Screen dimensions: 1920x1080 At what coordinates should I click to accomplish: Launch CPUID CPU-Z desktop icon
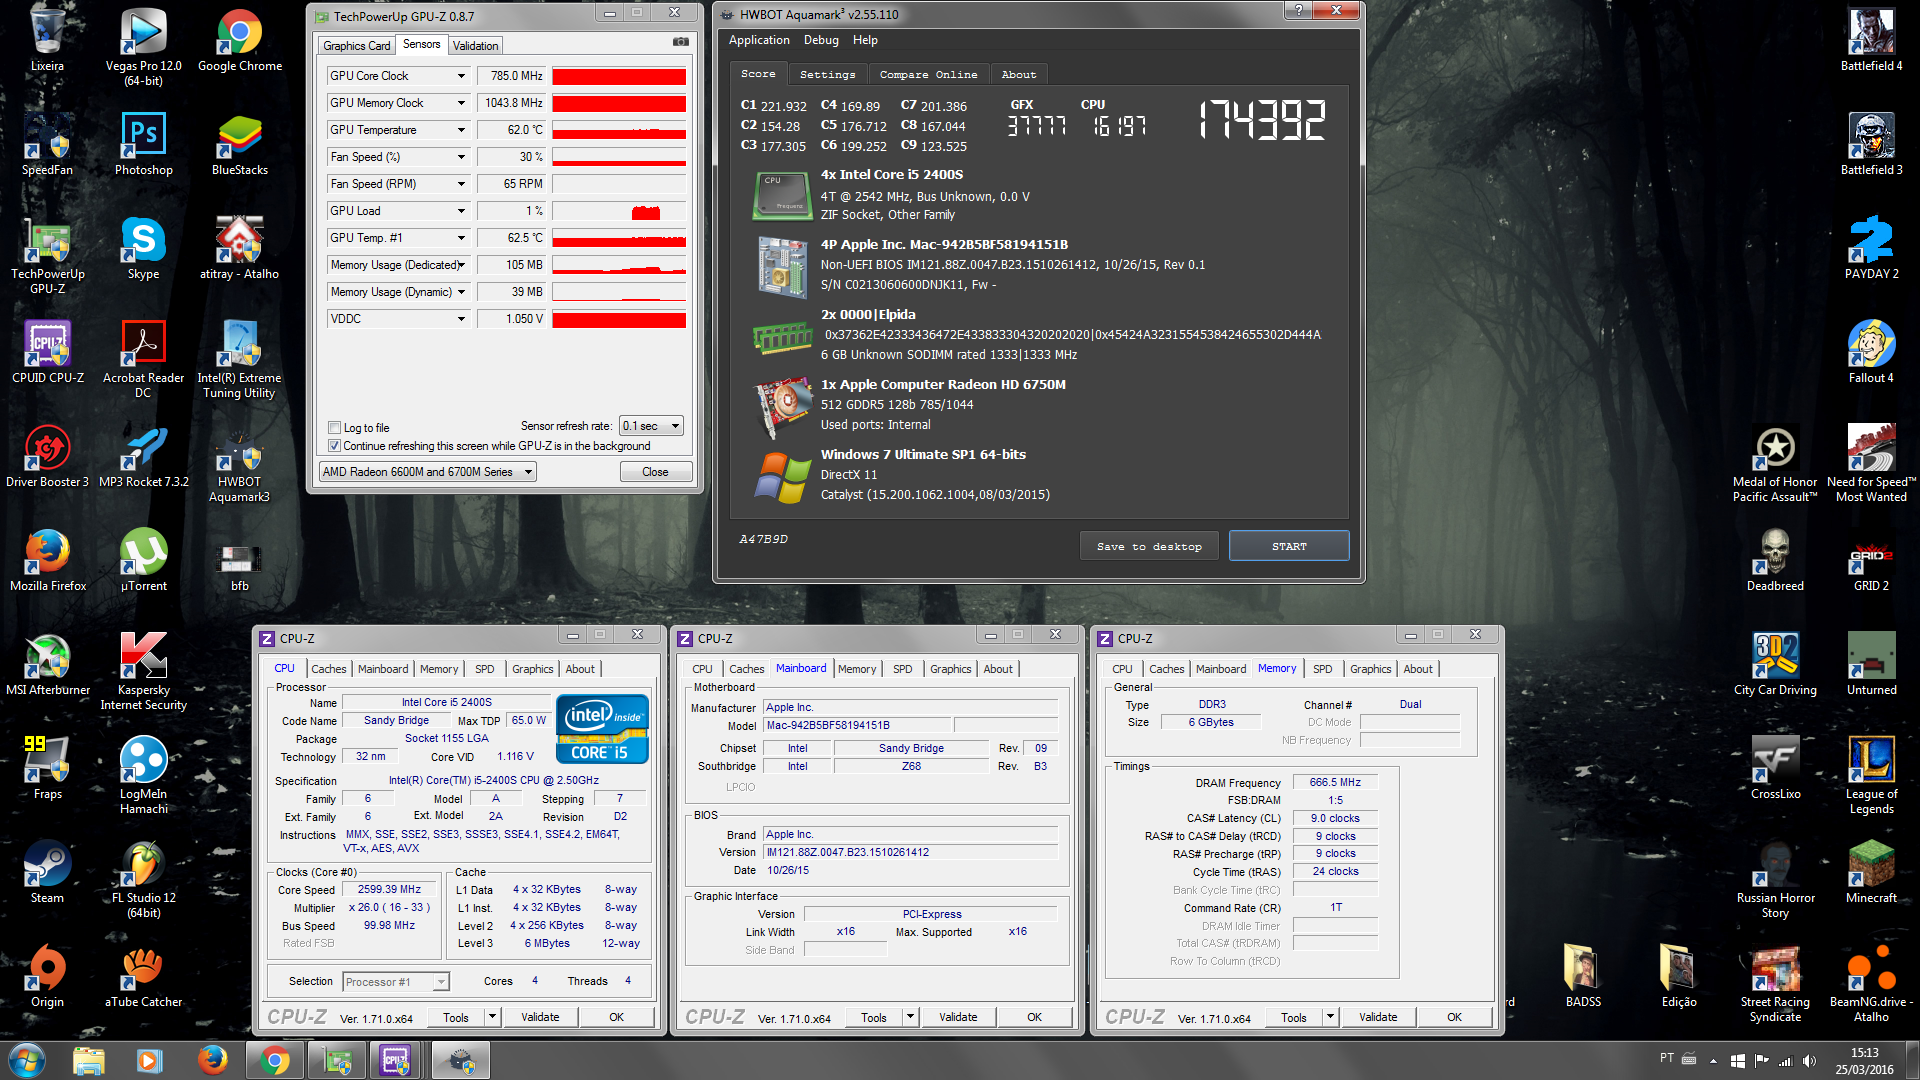[x=47, y=352]
